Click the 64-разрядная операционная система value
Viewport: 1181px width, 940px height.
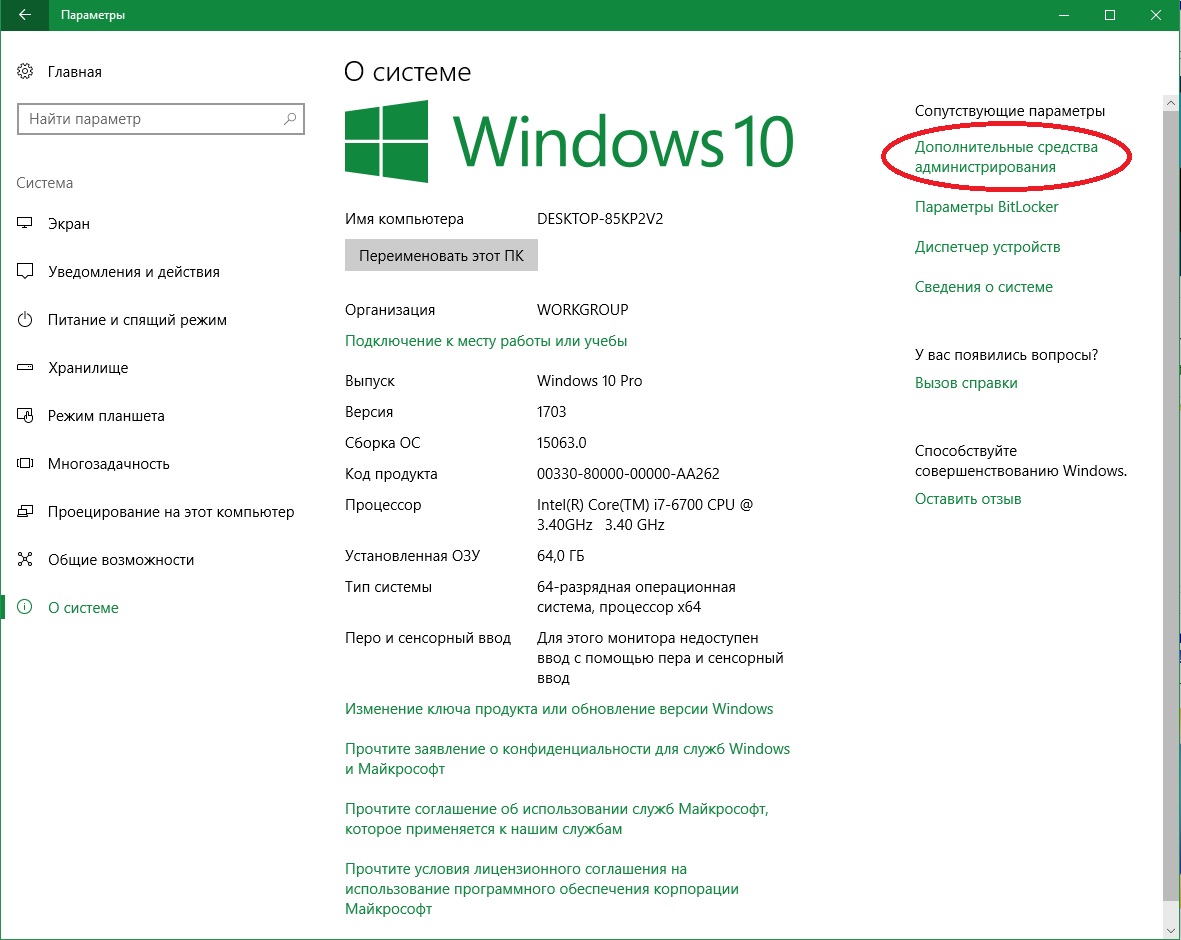point(636,597)
